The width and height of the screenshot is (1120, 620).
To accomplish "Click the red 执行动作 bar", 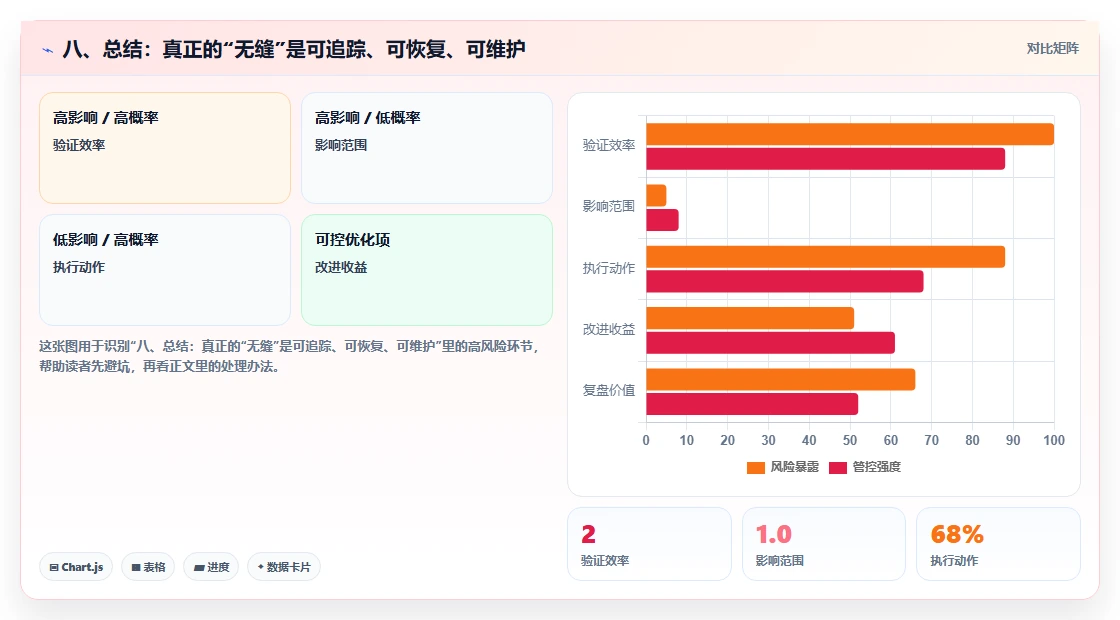I will pyautogui.click(x=785, y=281).
